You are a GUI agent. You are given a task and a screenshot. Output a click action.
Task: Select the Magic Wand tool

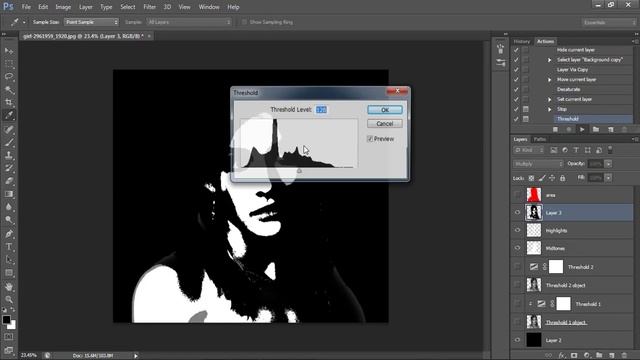click(9, 90)
